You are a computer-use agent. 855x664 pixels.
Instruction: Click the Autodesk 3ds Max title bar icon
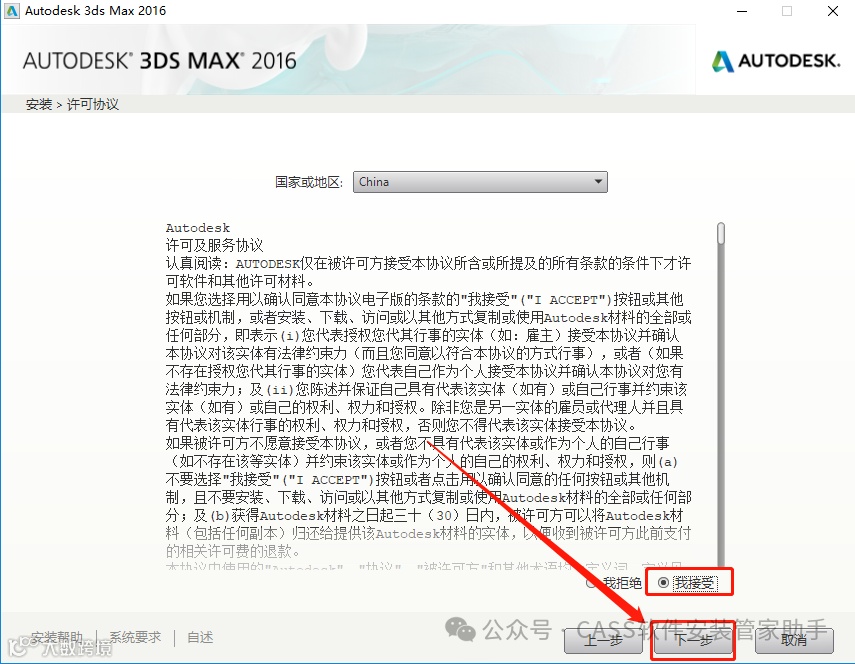(x=11, y=11)
